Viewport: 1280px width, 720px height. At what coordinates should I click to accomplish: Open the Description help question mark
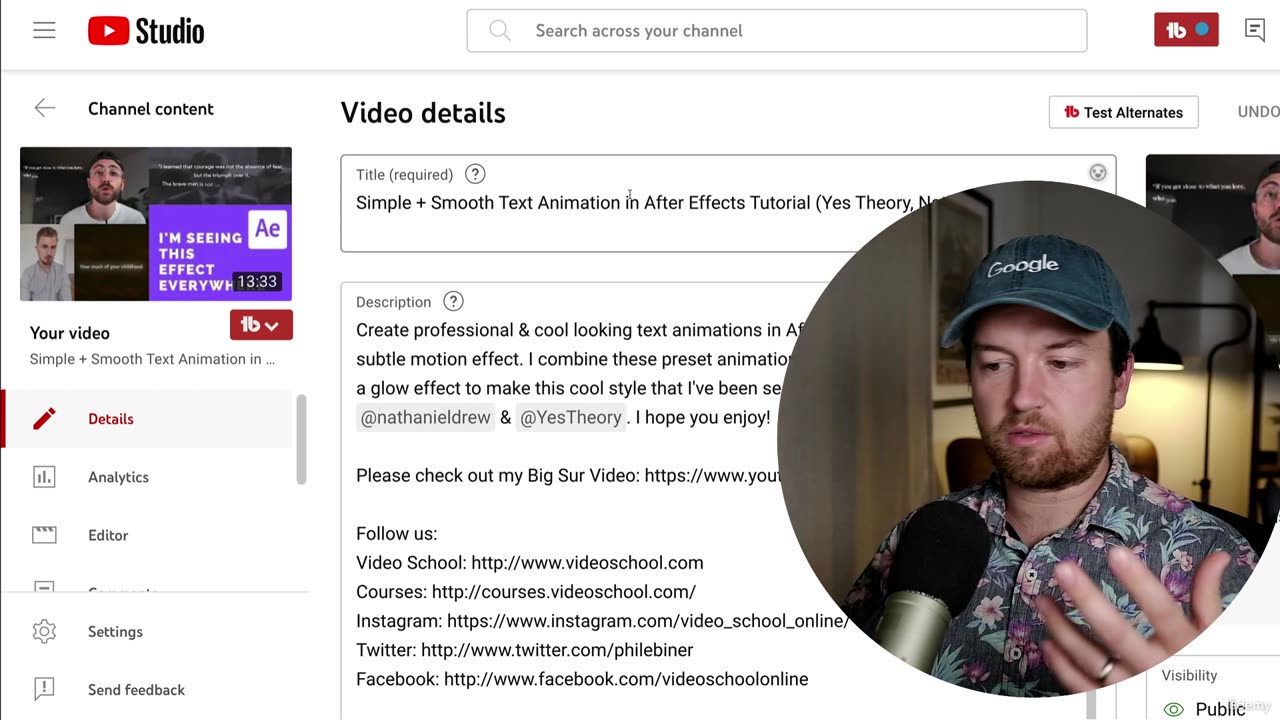[453, 301]
